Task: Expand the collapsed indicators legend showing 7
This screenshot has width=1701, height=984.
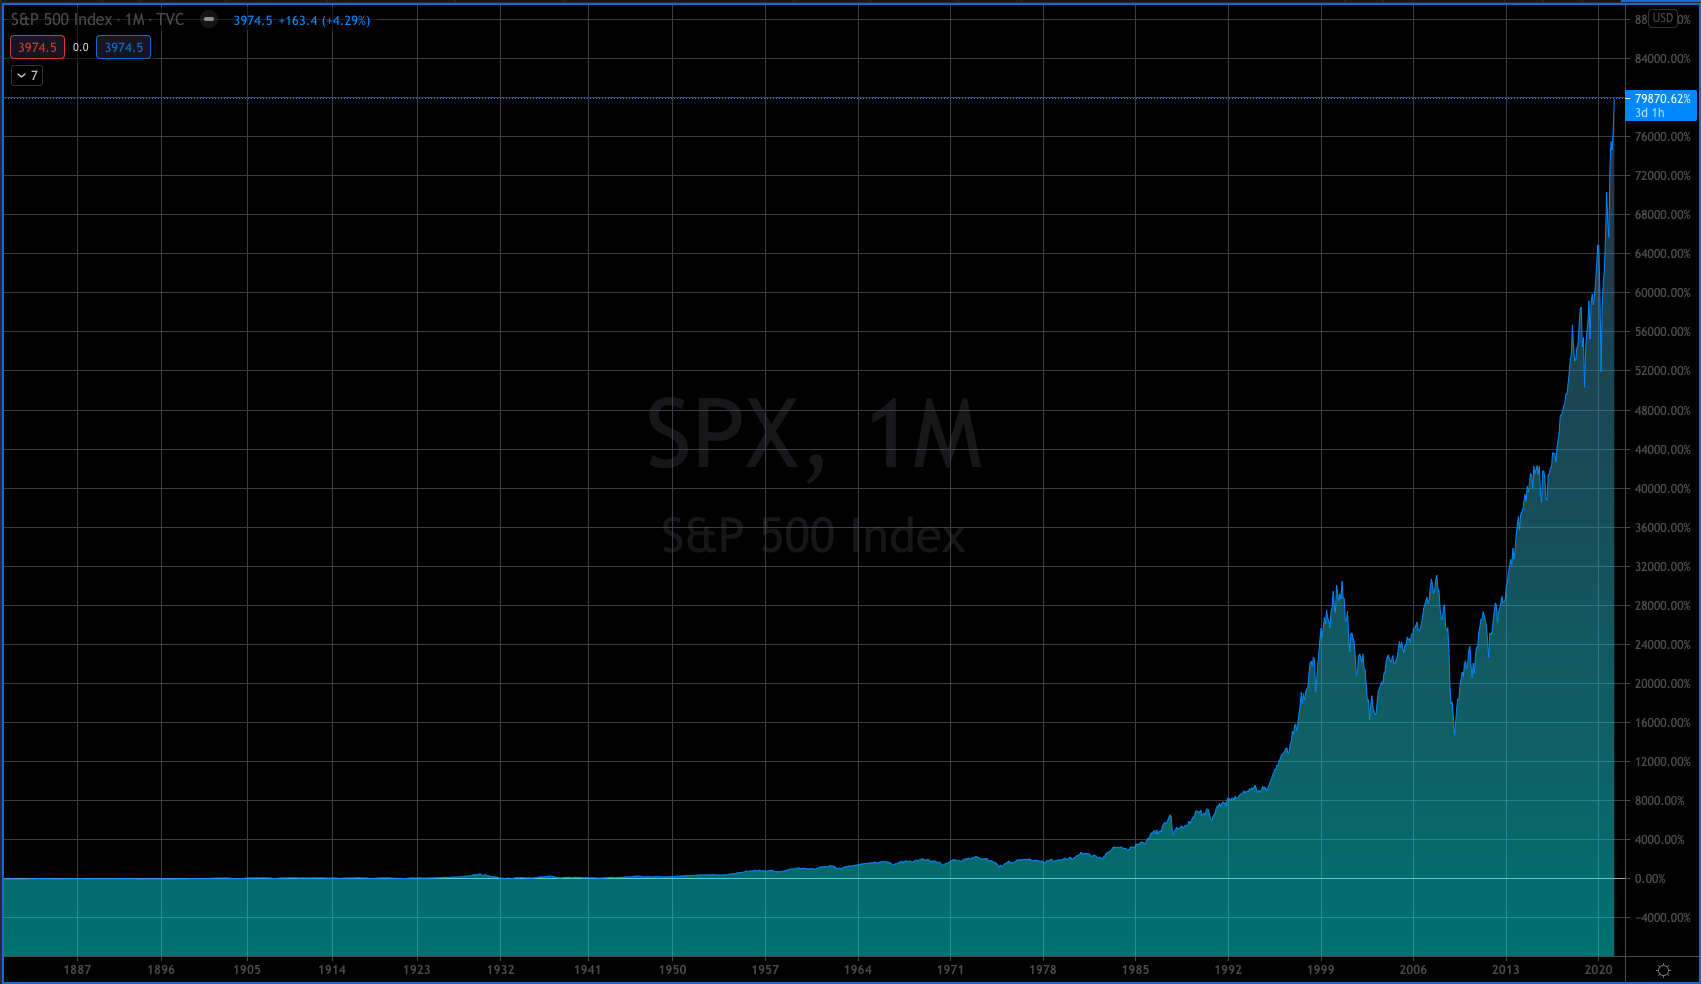Action: pos(27,75)
